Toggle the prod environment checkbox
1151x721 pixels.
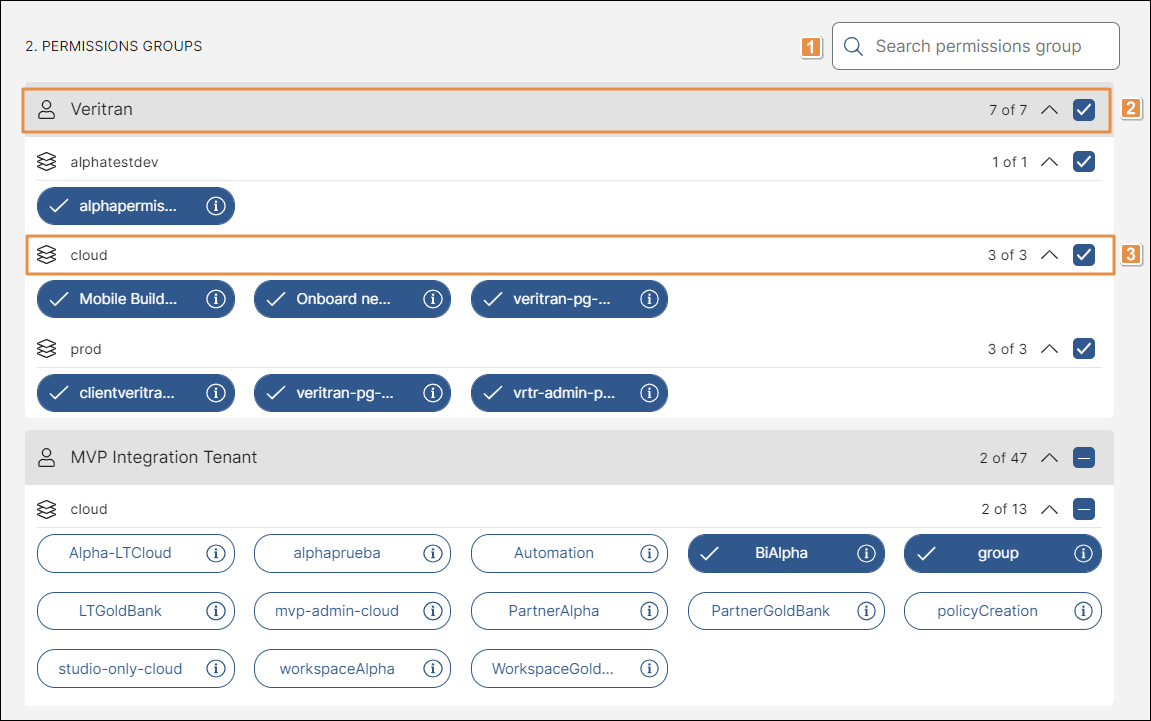(x=1084, y=349)
